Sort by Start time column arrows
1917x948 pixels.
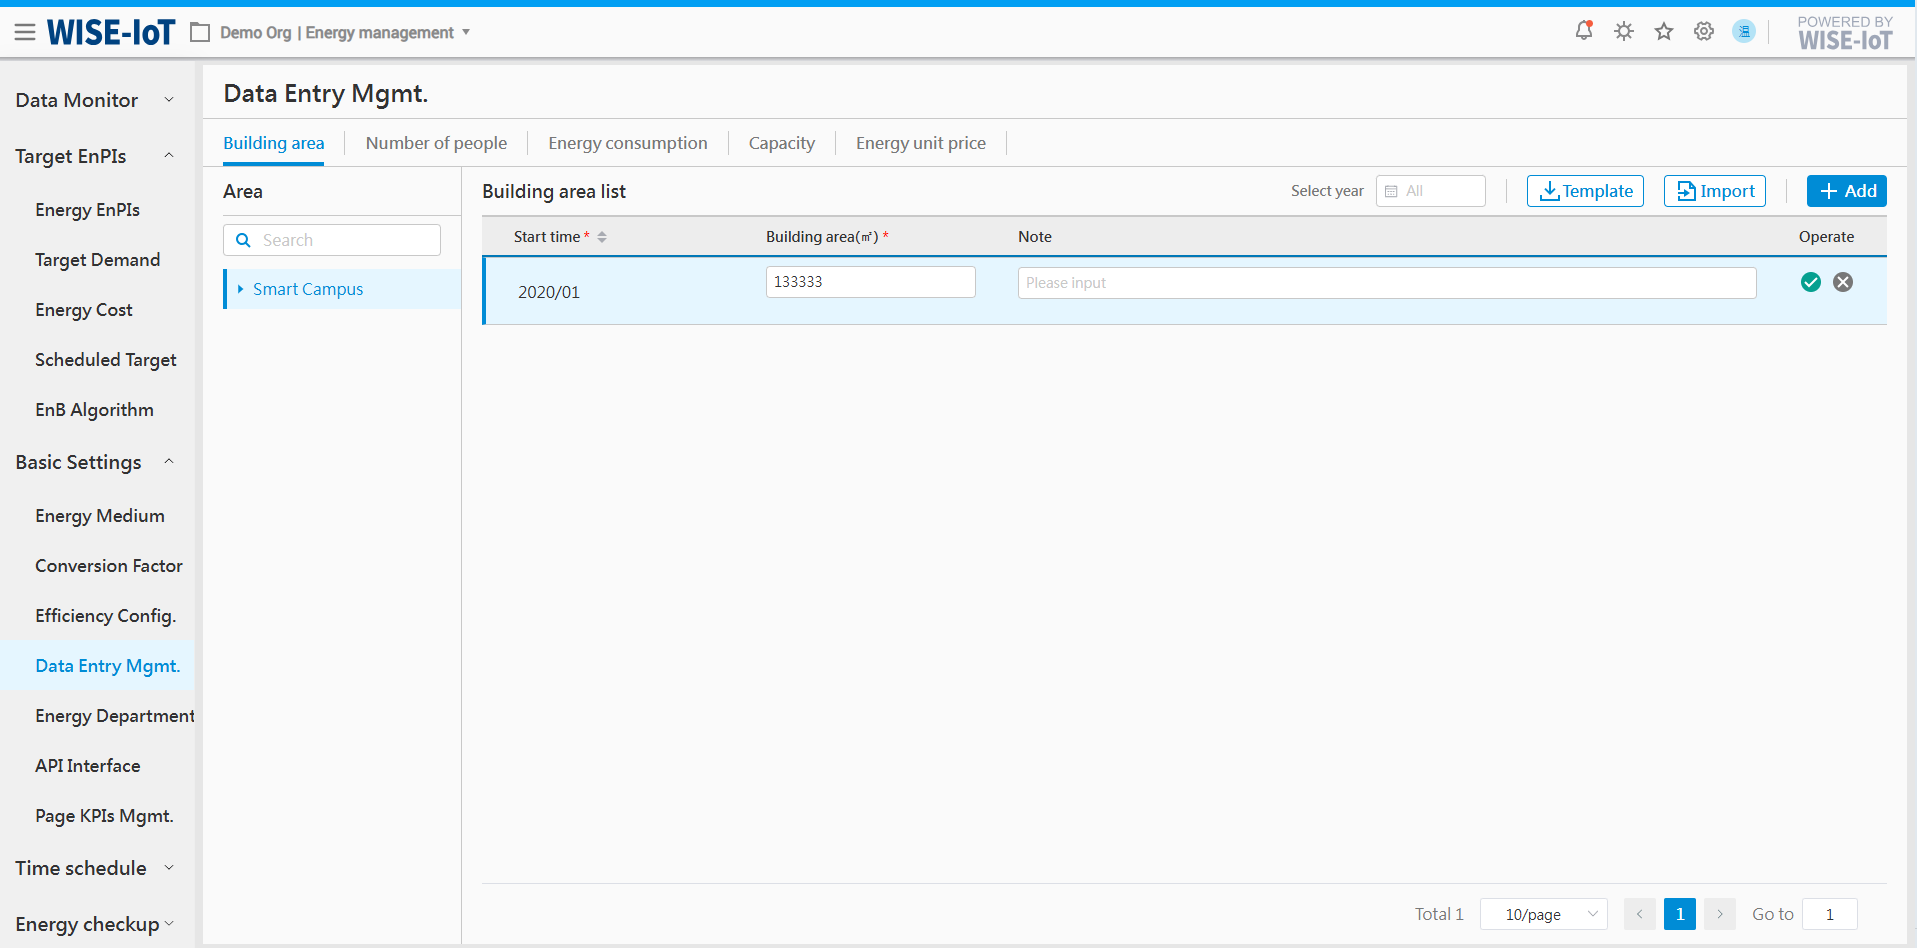(602, 237)
